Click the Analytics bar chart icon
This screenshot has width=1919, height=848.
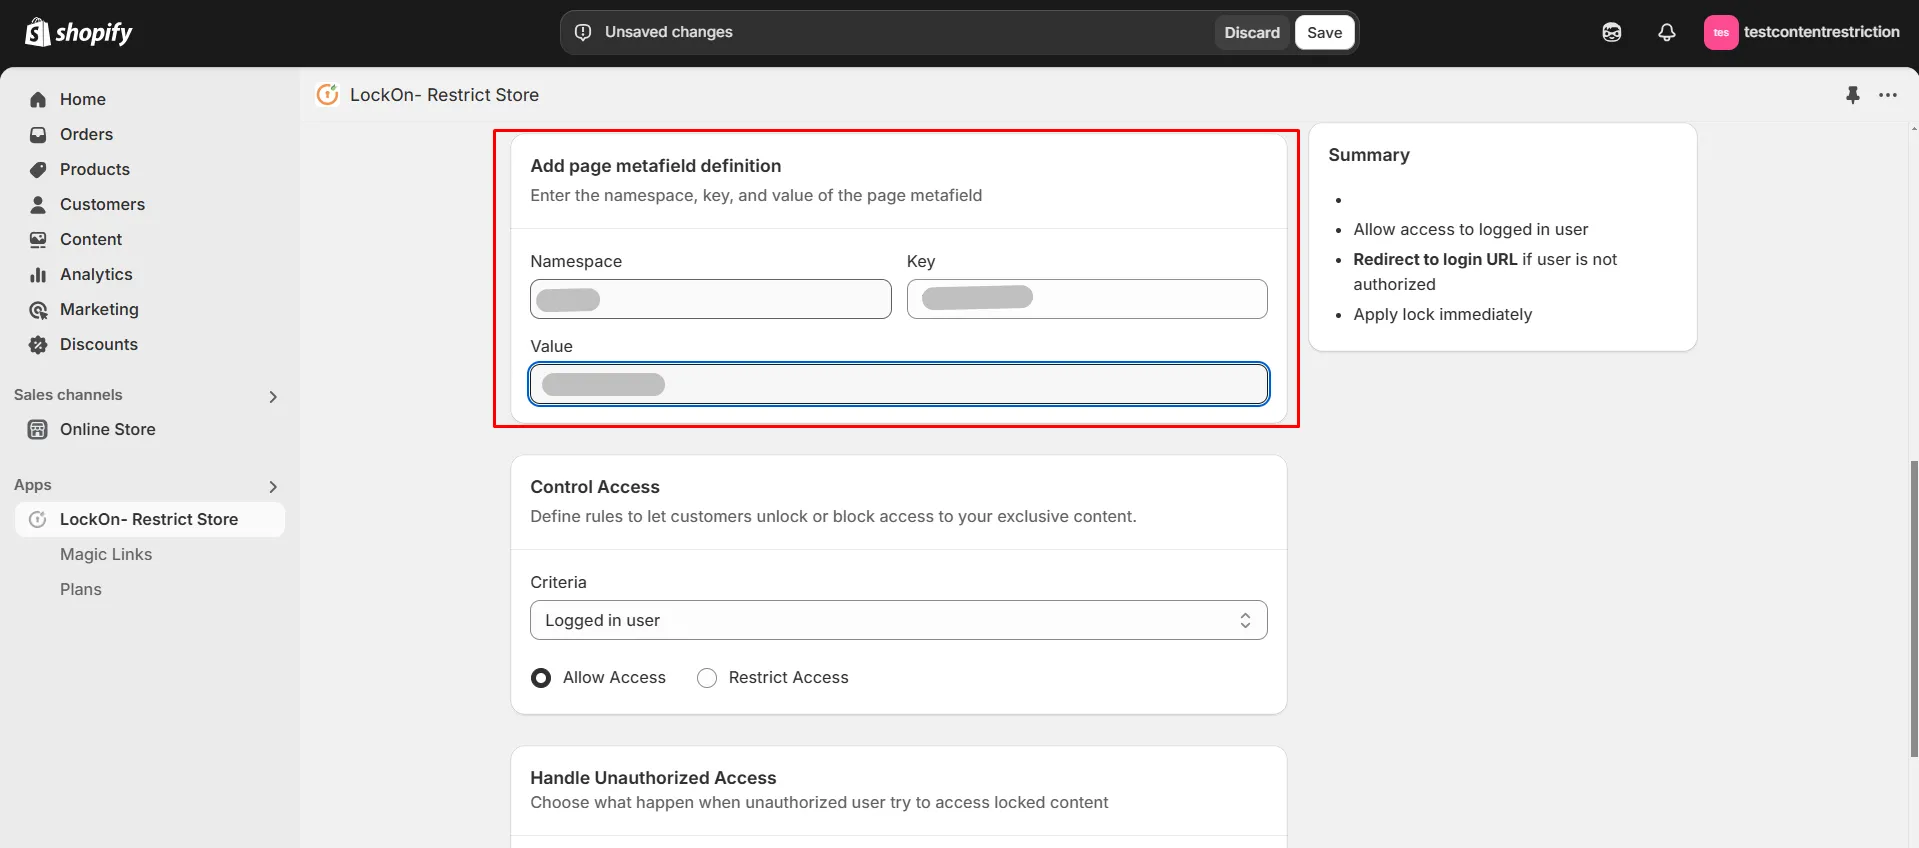[x=38, y=274]
